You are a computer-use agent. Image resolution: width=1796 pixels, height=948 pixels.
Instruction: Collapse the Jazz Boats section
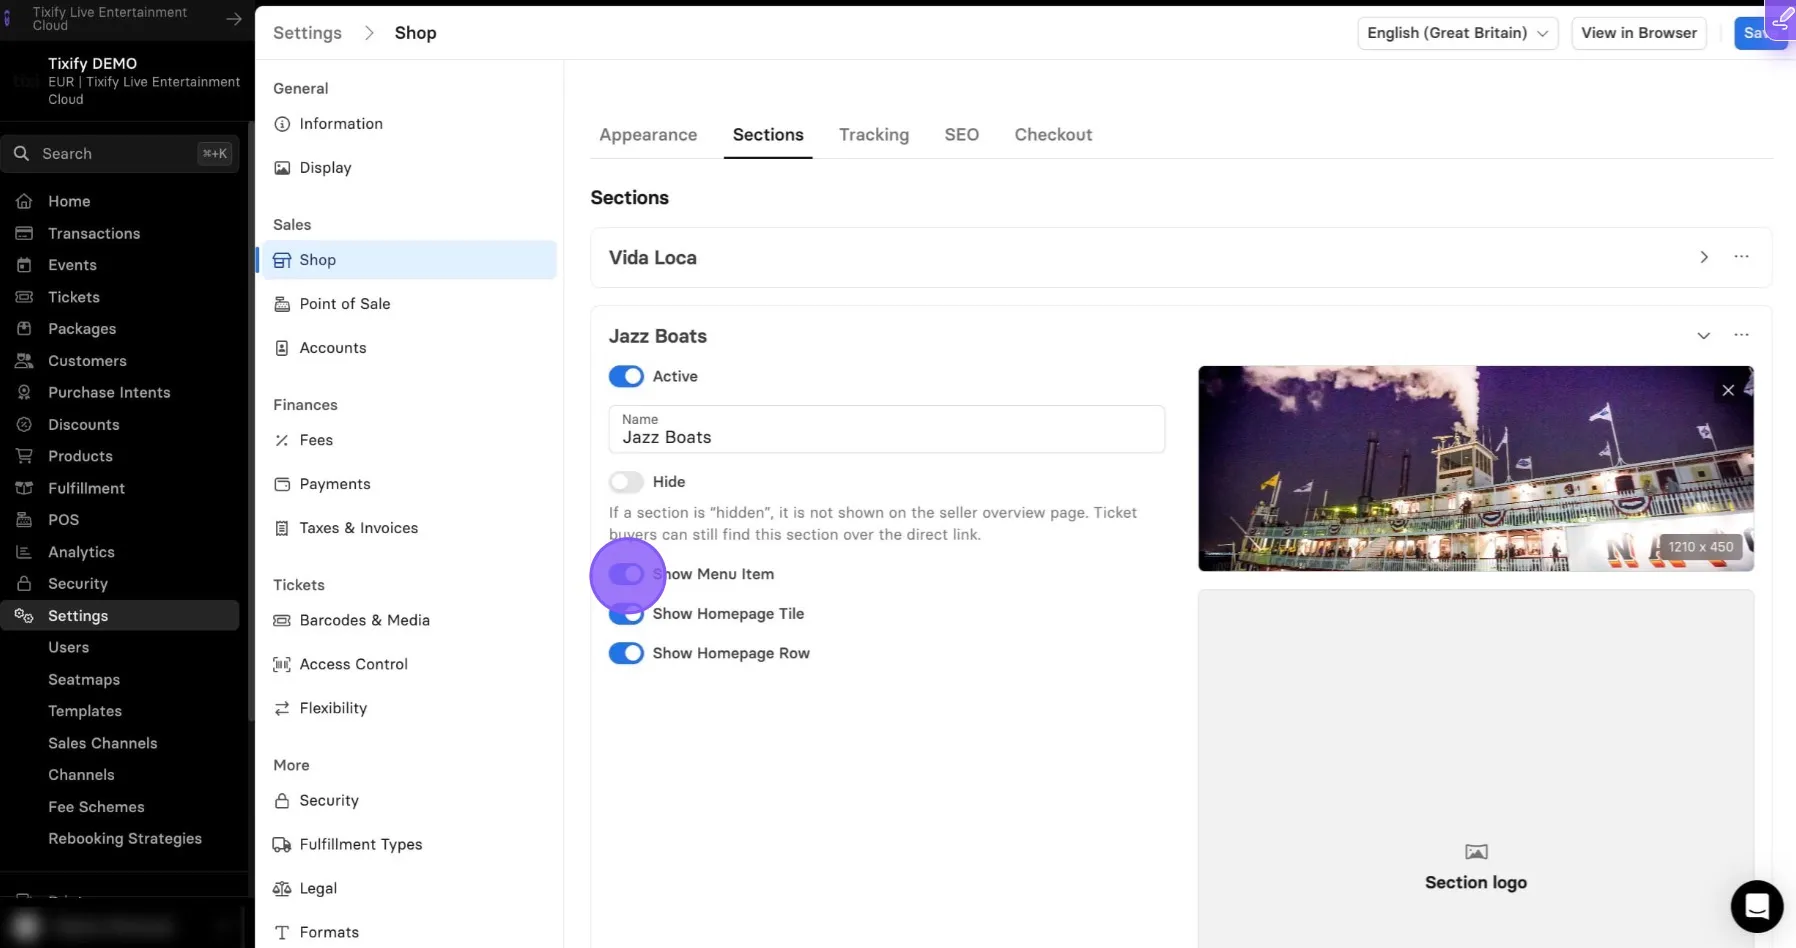(1704, 335)
